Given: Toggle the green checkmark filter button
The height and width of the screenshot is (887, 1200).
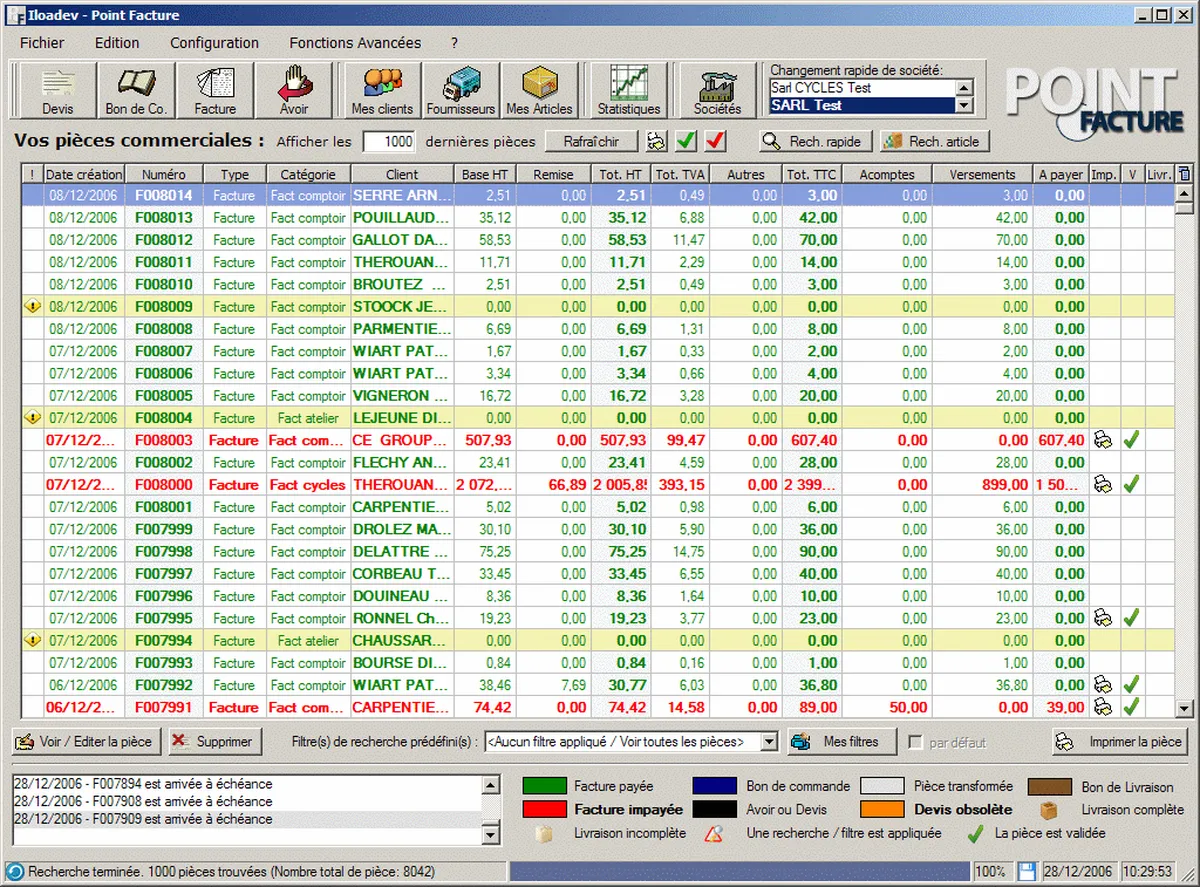Looking at the screenshot, I should pyautogui.click(x=686, y=141).
